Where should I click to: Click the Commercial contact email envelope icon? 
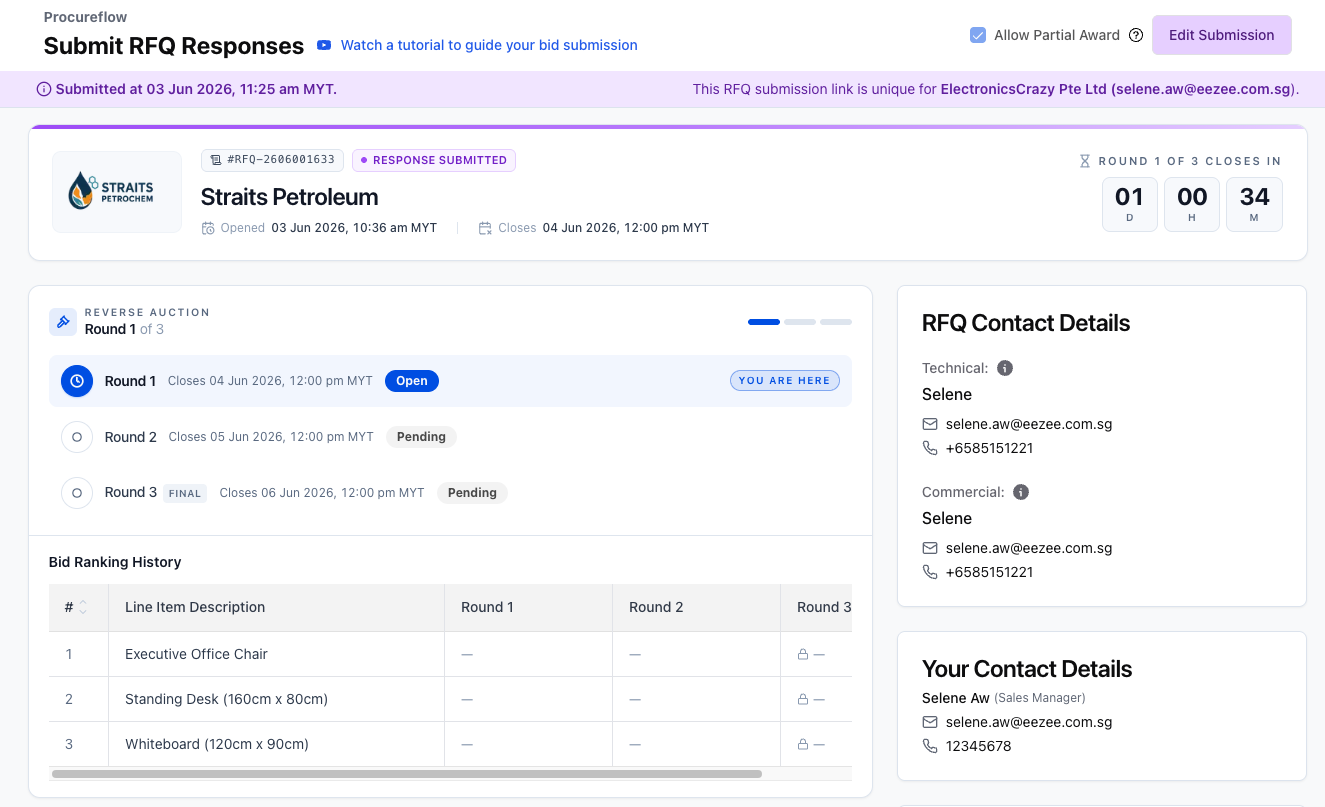[x=930, y=548]
